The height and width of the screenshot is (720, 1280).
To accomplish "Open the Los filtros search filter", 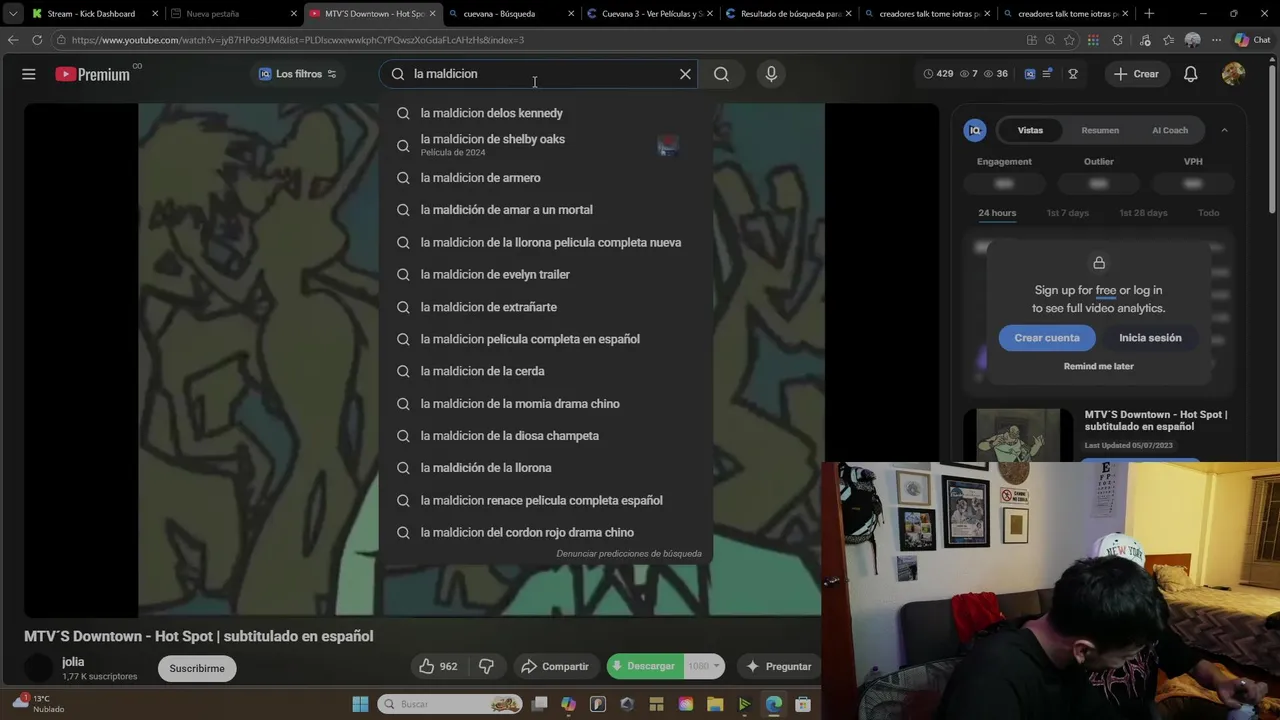I will coord(298,74).
